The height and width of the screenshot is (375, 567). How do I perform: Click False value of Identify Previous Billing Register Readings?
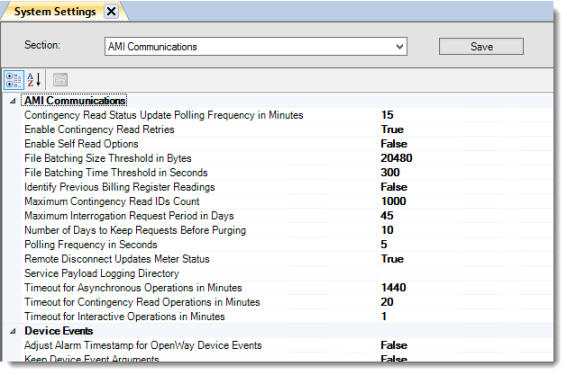(394, 187)
